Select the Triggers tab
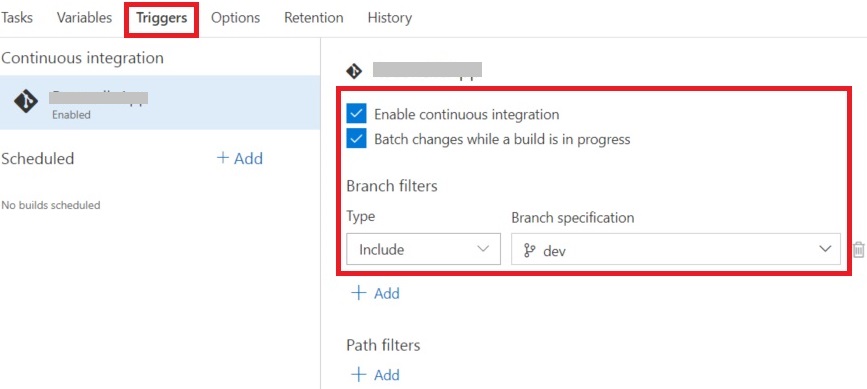 click(x=161, y=18)
